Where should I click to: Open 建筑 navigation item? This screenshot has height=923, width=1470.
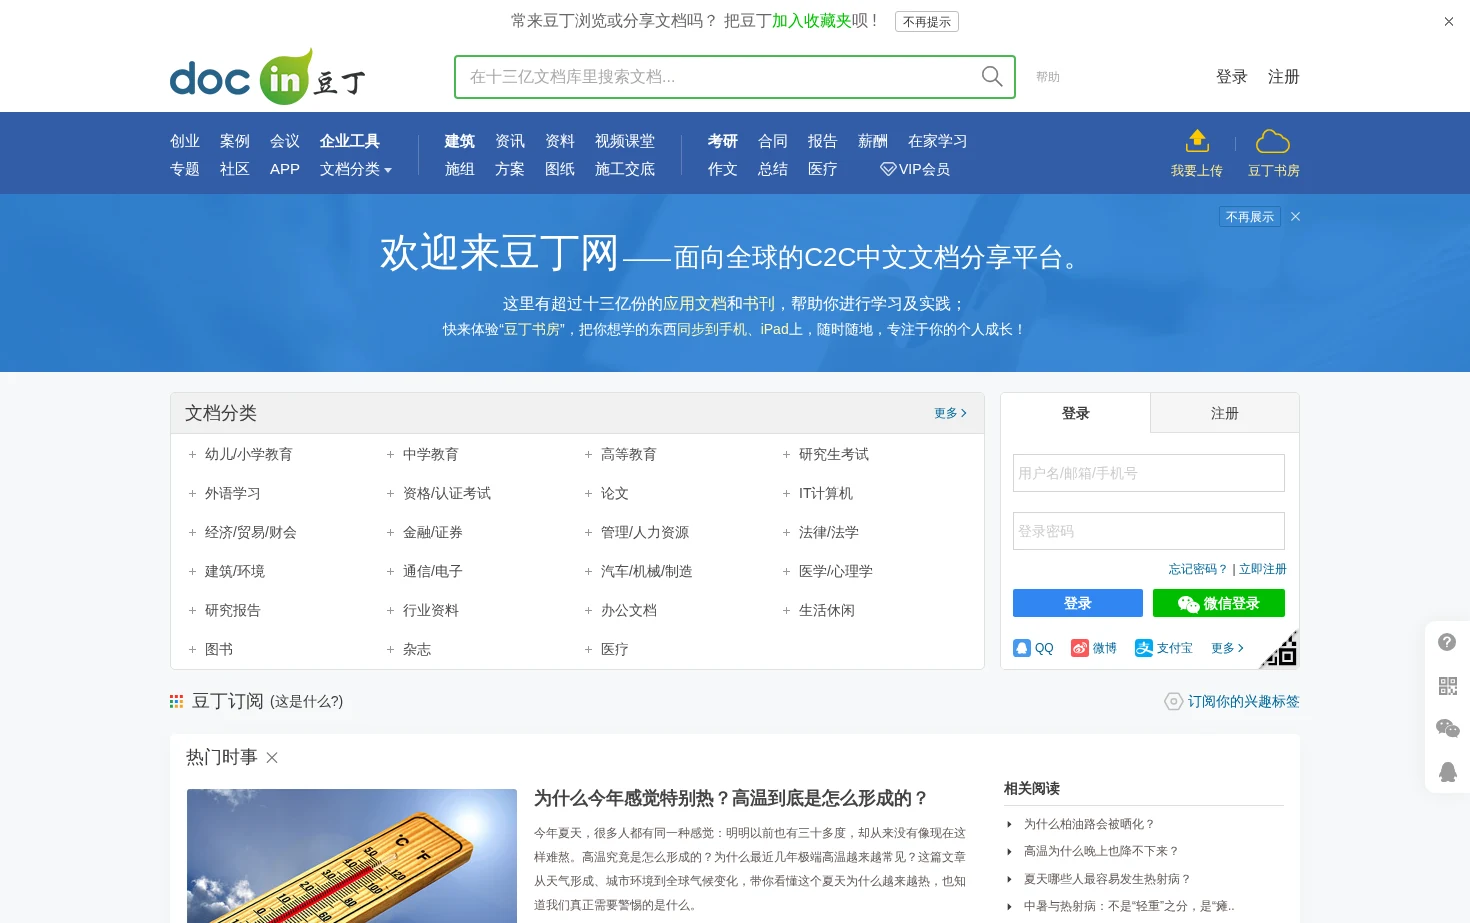click(x=460, y=141)
